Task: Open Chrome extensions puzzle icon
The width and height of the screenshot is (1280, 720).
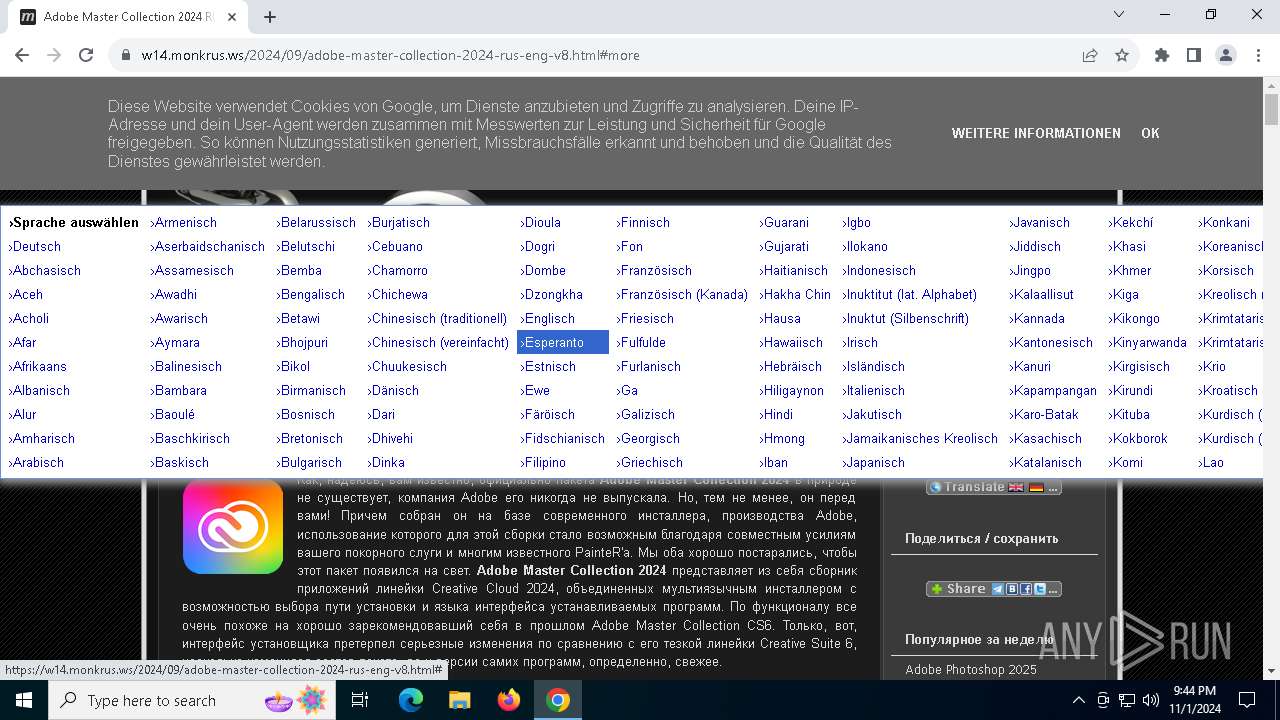Action: click(x=1162, y=56)
